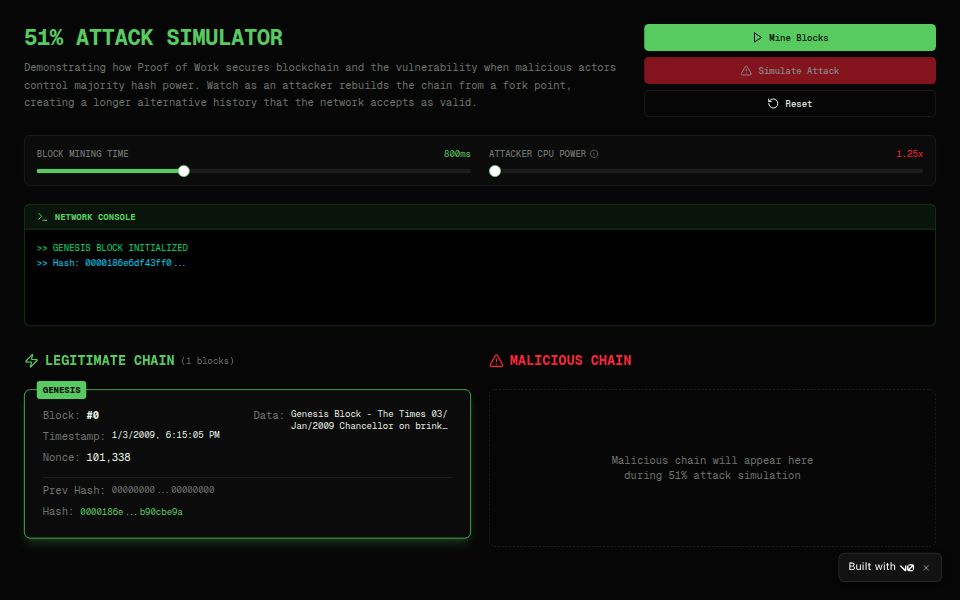Click the play icon in Mine Blocks

(757, 37)
